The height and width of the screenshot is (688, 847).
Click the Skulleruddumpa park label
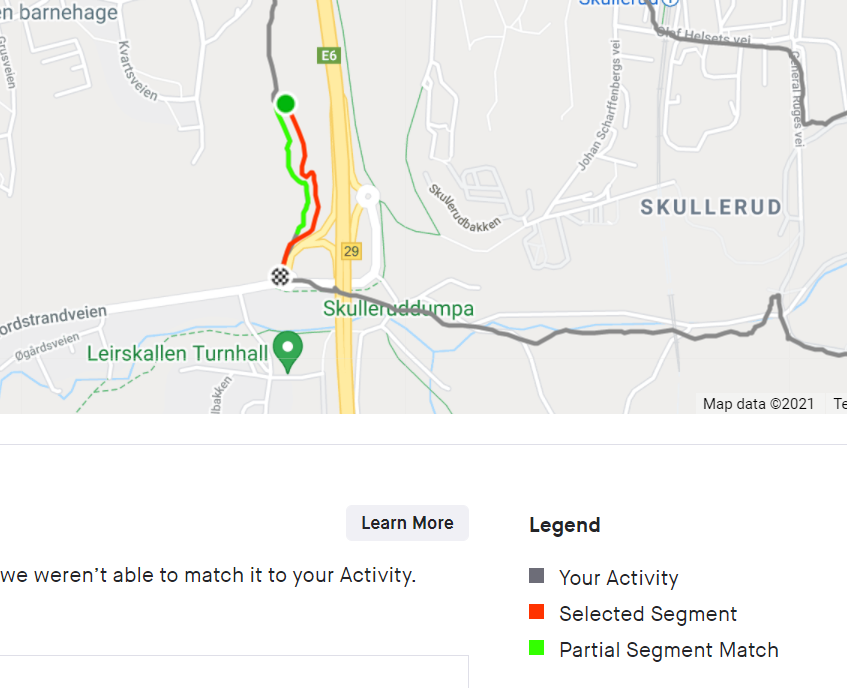(398, 308)
